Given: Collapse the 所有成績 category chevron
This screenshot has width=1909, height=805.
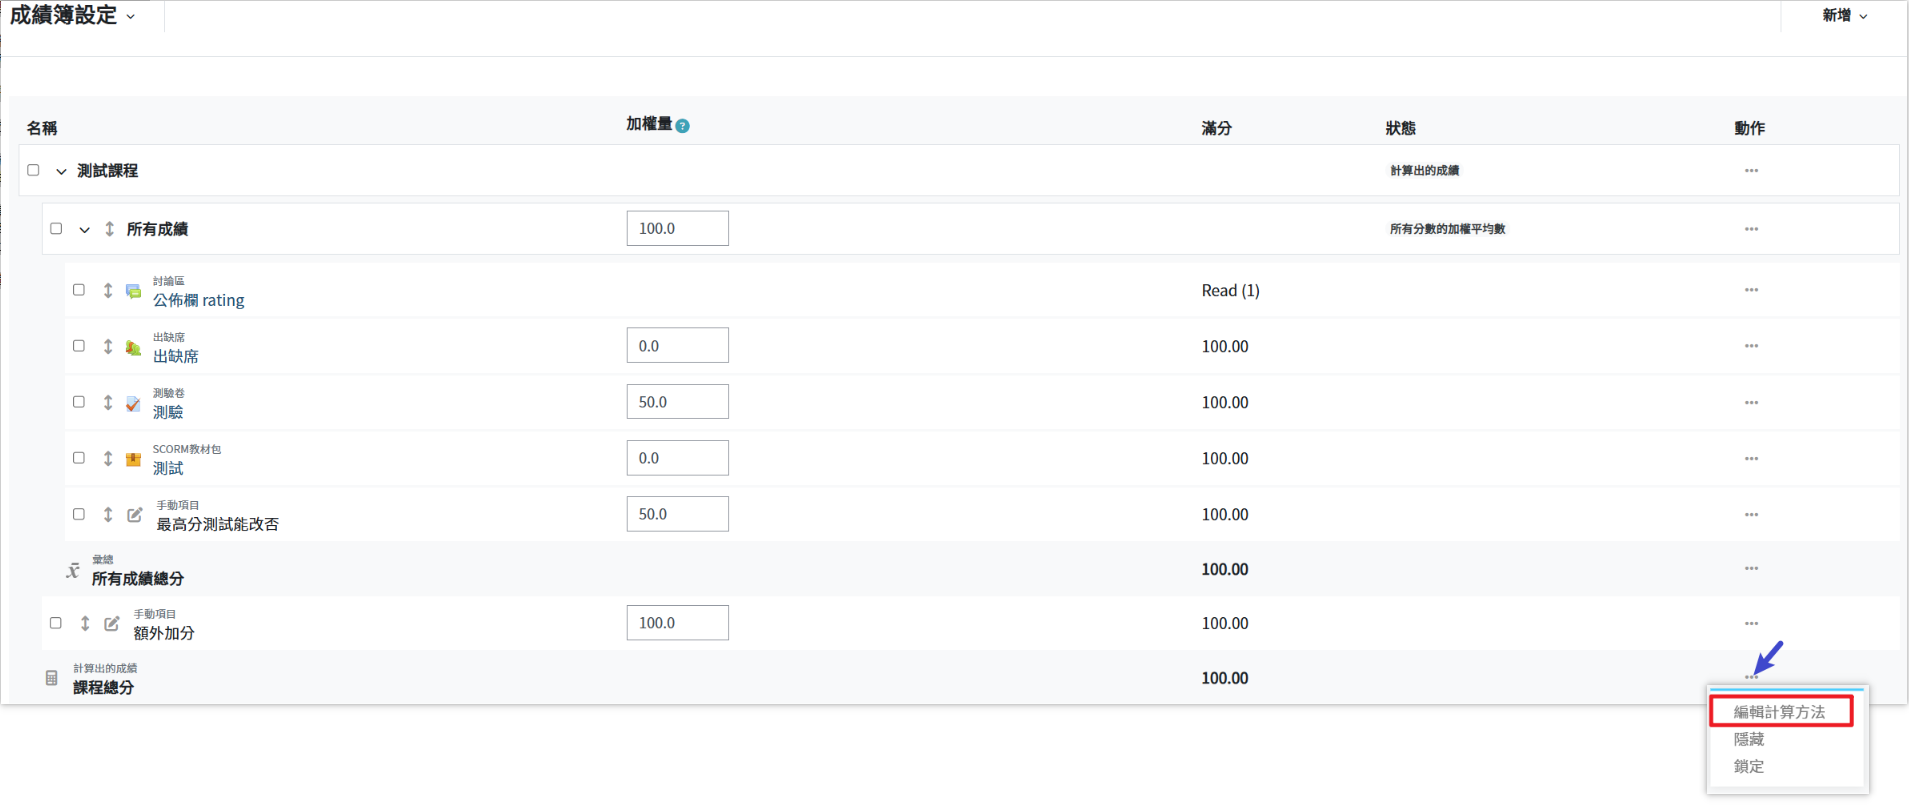Looking at the screenshot, I should 85,230.
